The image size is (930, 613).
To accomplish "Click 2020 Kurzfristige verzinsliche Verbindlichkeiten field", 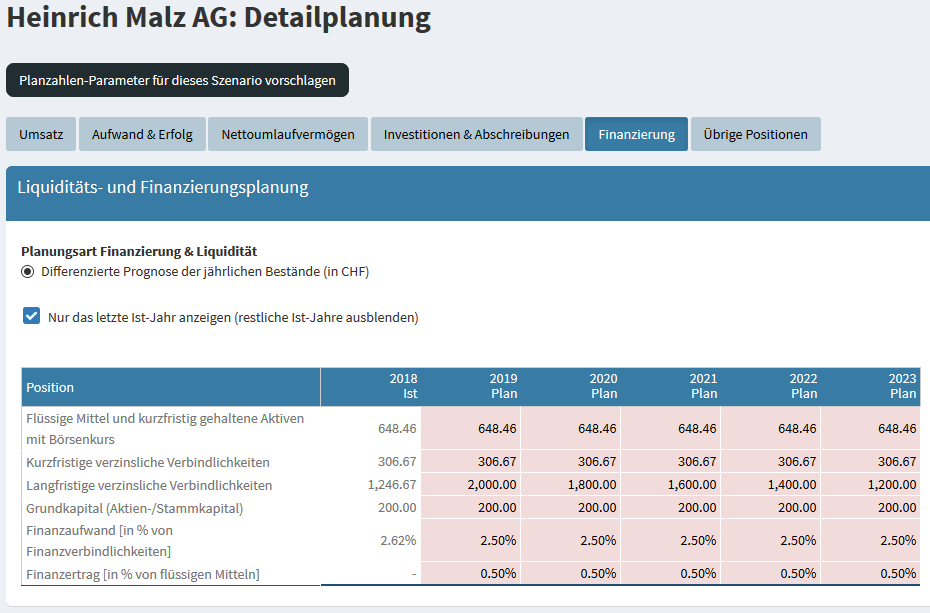I will coord(571,461).
